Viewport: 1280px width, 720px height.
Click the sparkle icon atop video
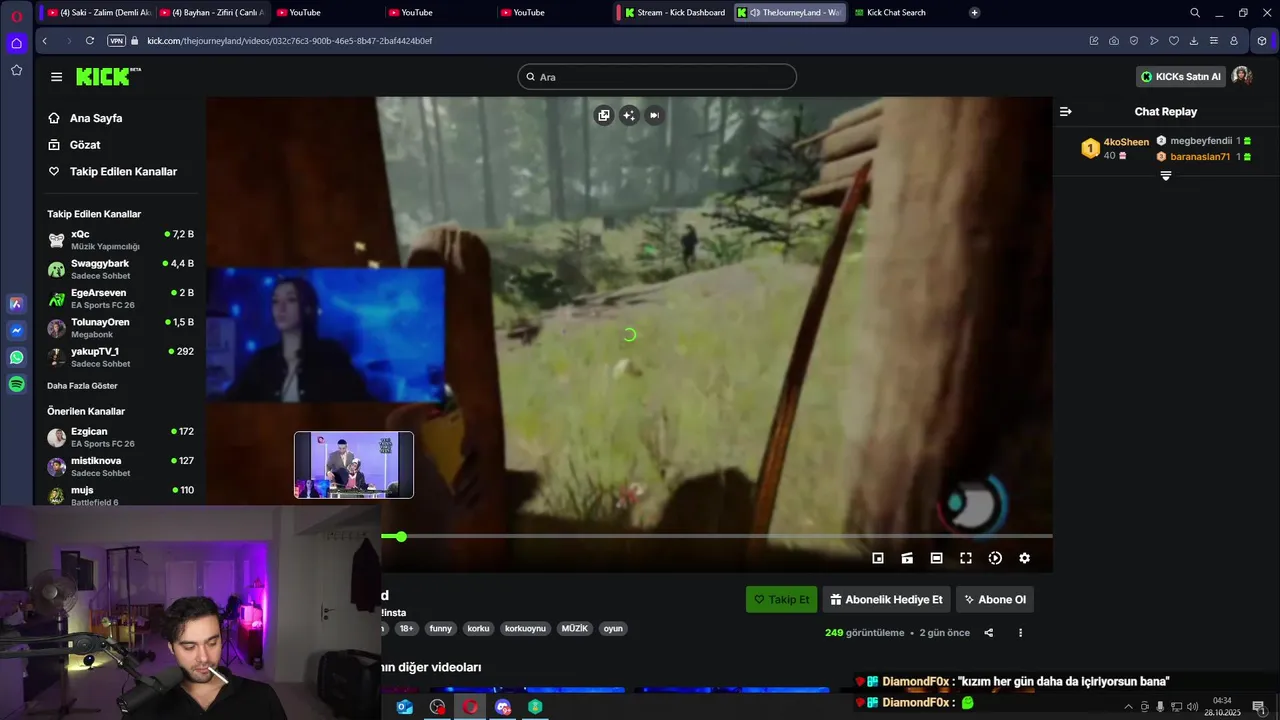tap(629, 115)
